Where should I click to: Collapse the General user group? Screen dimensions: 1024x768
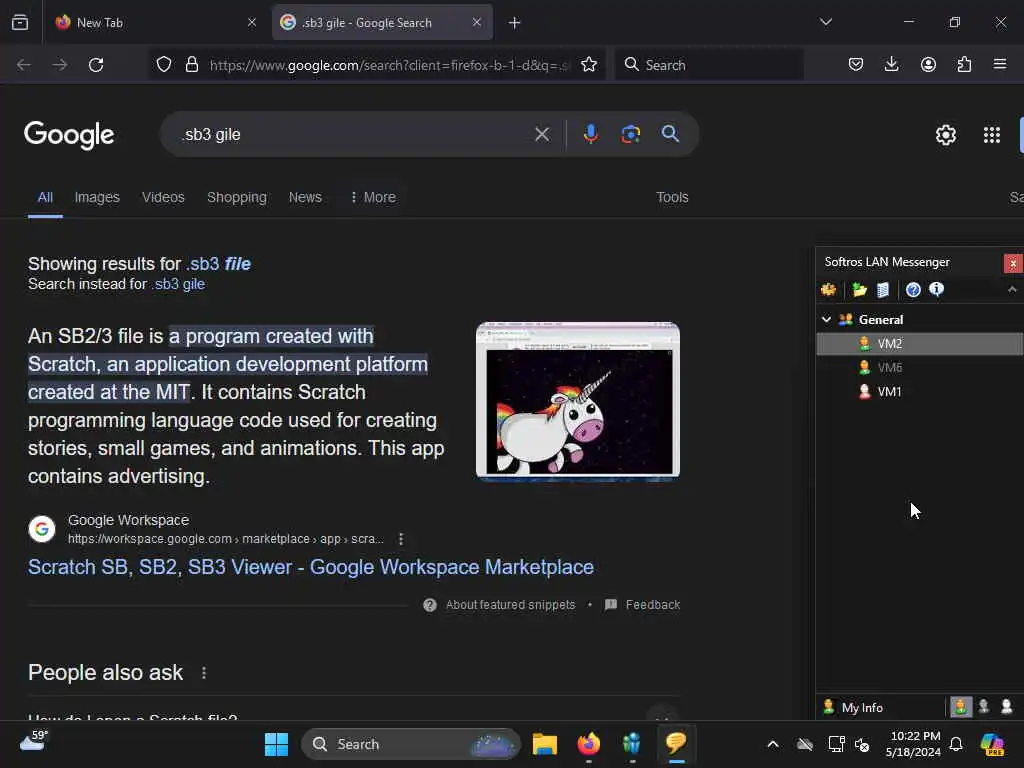[826, 319]
